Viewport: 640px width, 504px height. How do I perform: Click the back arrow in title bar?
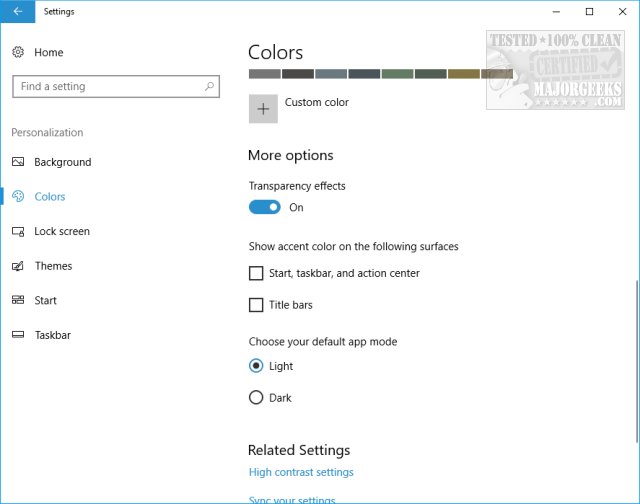18,11
